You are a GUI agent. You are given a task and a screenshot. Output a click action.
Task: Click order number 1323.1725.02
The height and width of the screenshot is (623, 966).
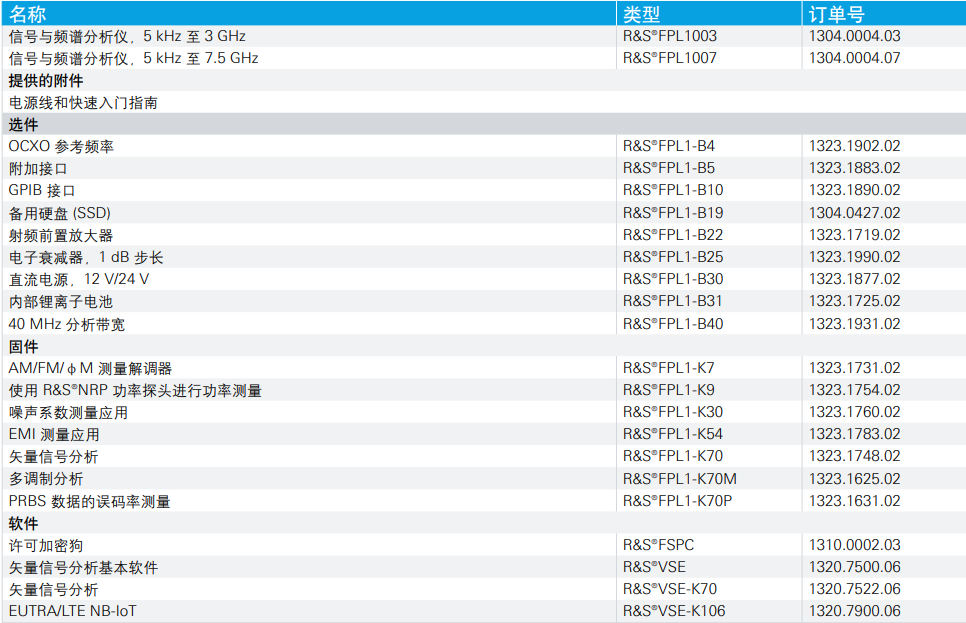[x=854, y=302]
